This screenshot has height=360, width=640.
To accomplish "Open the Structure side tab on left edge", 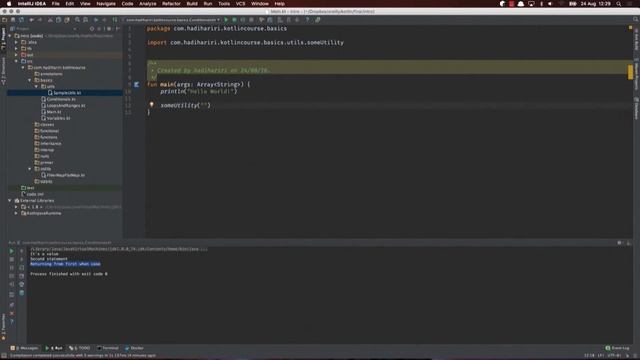I will click(x=3, y=71).
